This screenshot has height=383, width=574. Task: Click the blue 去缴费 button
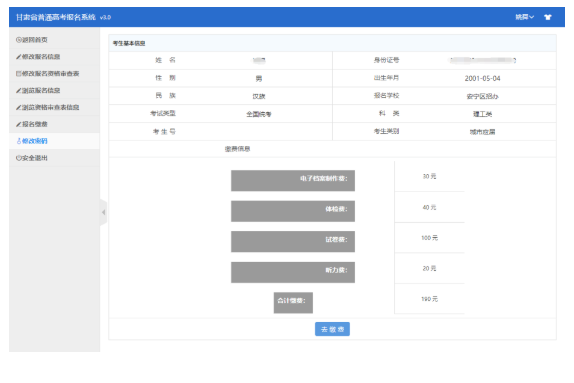[332, 329]
